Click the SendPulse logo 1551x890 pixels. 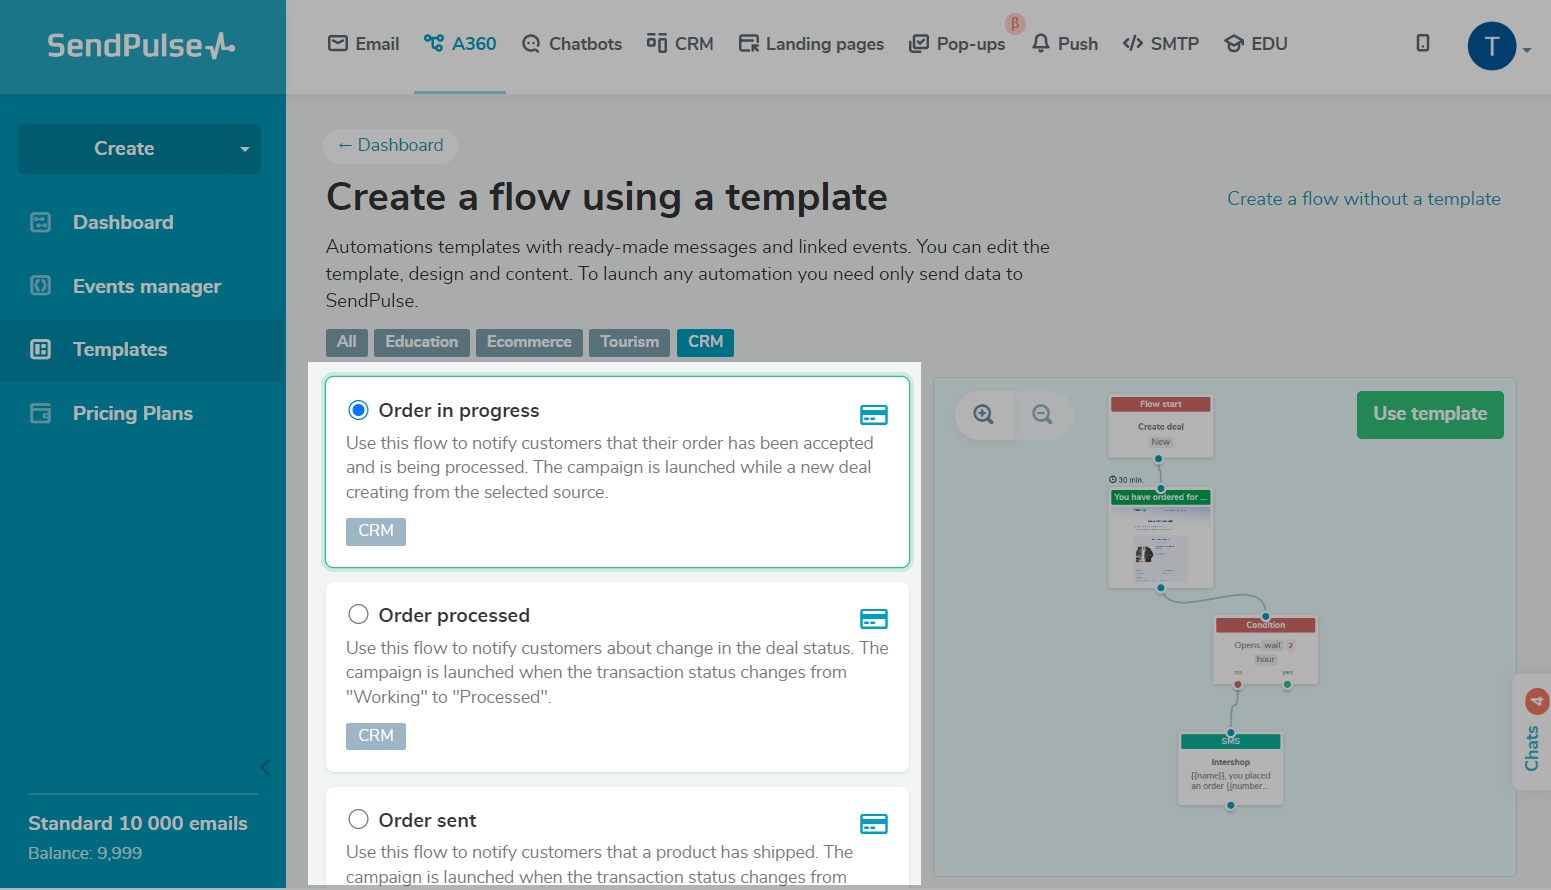pos(141,46)
